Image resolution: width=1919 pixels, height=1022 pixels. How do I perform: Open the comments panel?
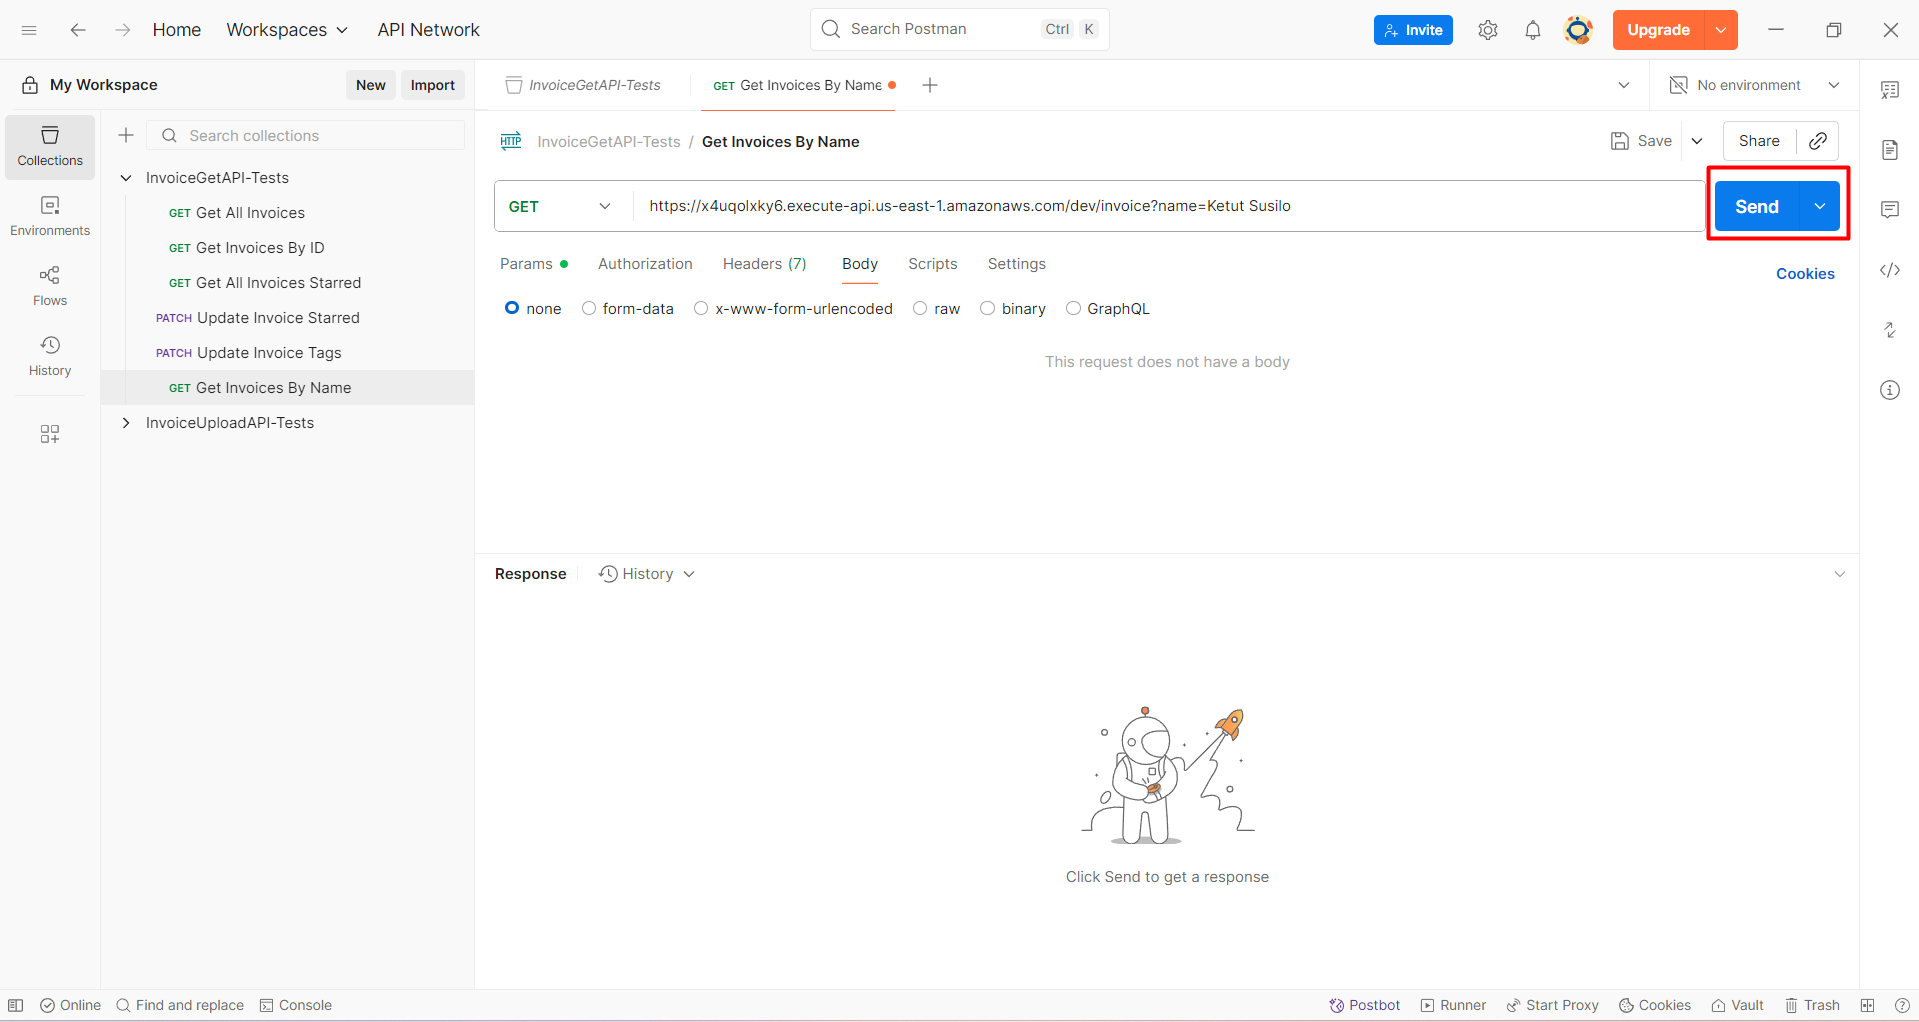pyautogui.click(x=1890, y=209)
